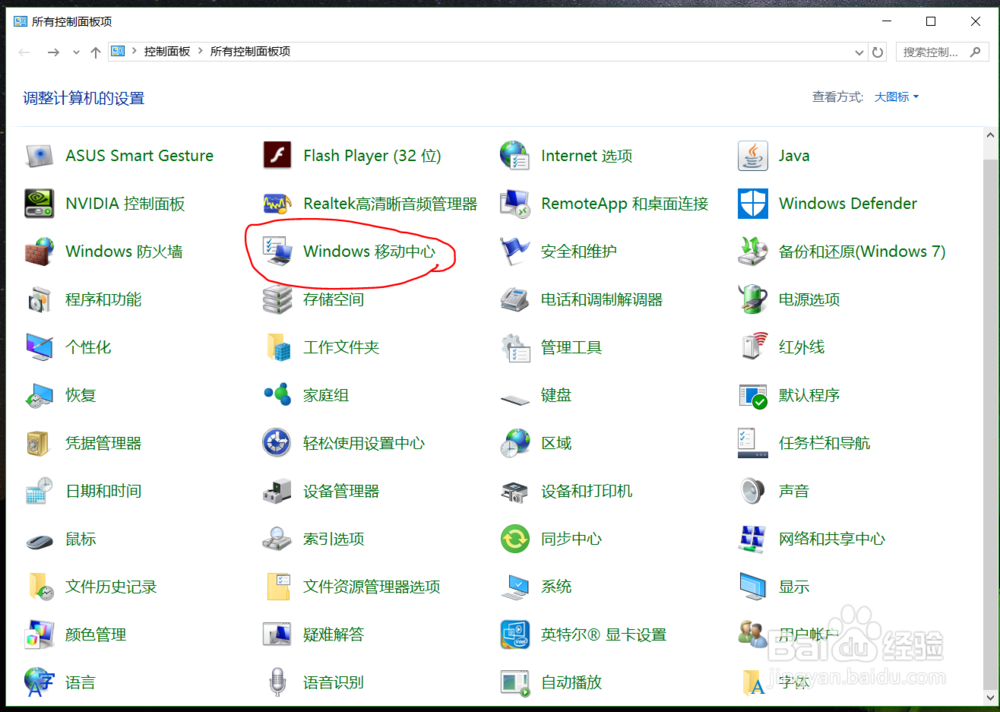Click the 控制面板 breadcrumb segment
Screen dimensions: 1000x712
[167, 51]
